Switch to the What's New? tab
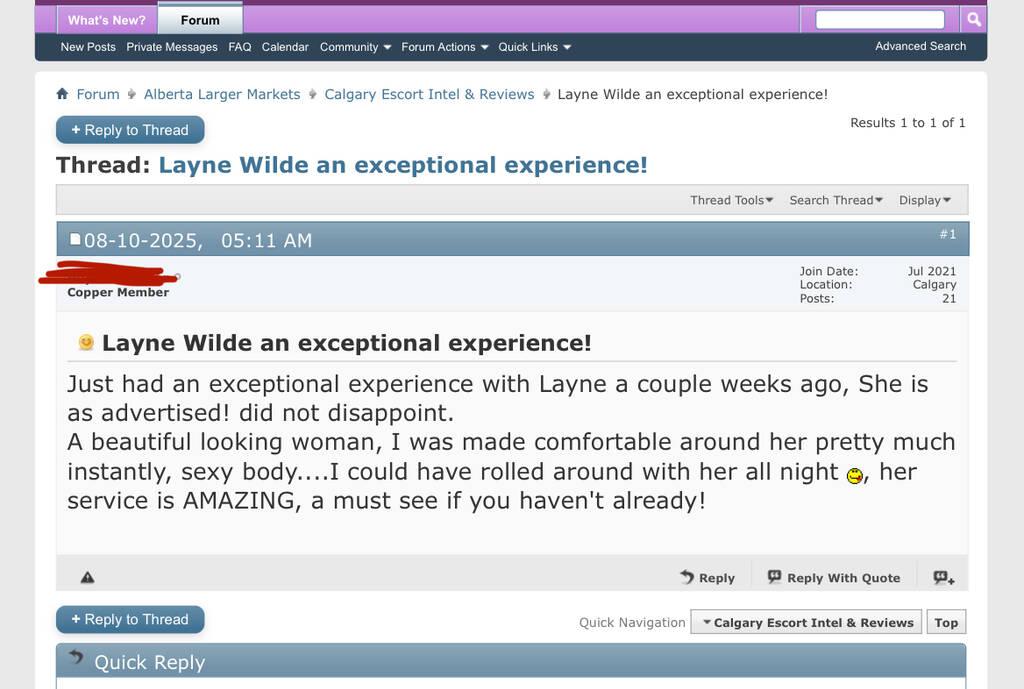Viewport: 1024px width, 689px height. pyautogui.click(x=106, y=20)
